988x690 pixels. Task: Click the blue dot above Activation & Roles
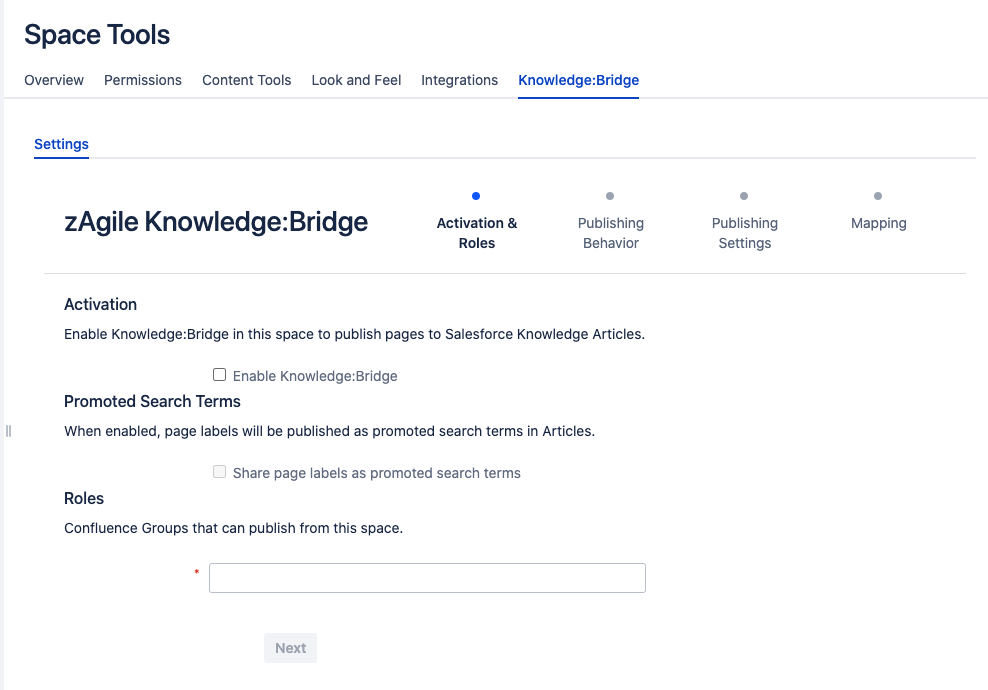pos(476,196)
